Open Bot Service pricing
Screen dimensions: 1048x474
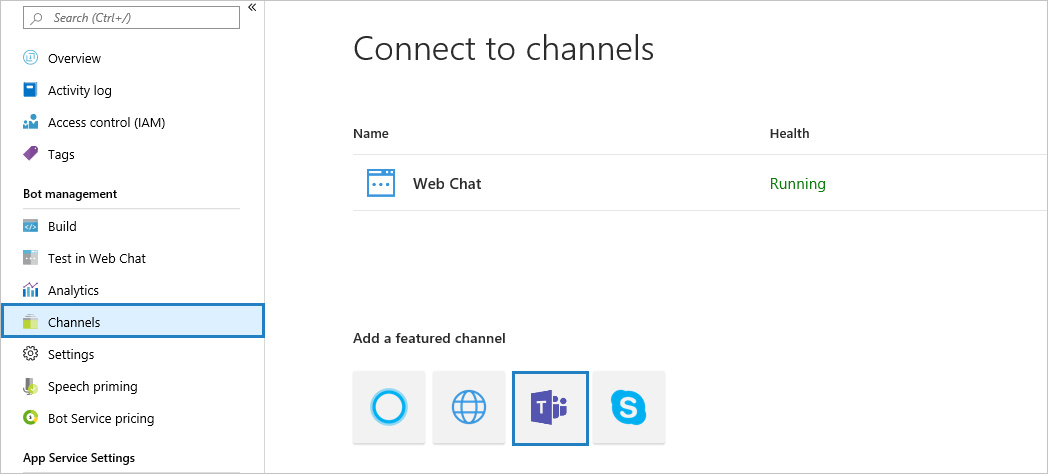100,418
